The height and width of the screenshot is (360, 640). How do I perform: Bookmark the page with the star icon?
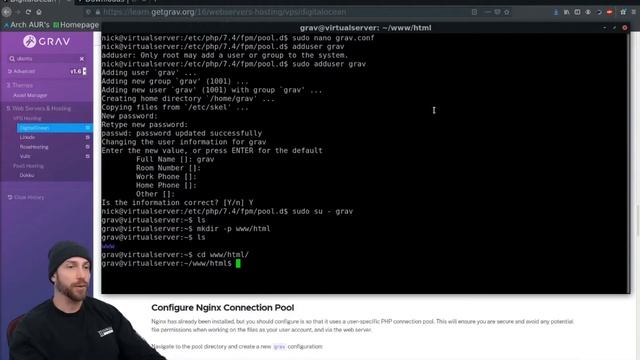point(507,12)
